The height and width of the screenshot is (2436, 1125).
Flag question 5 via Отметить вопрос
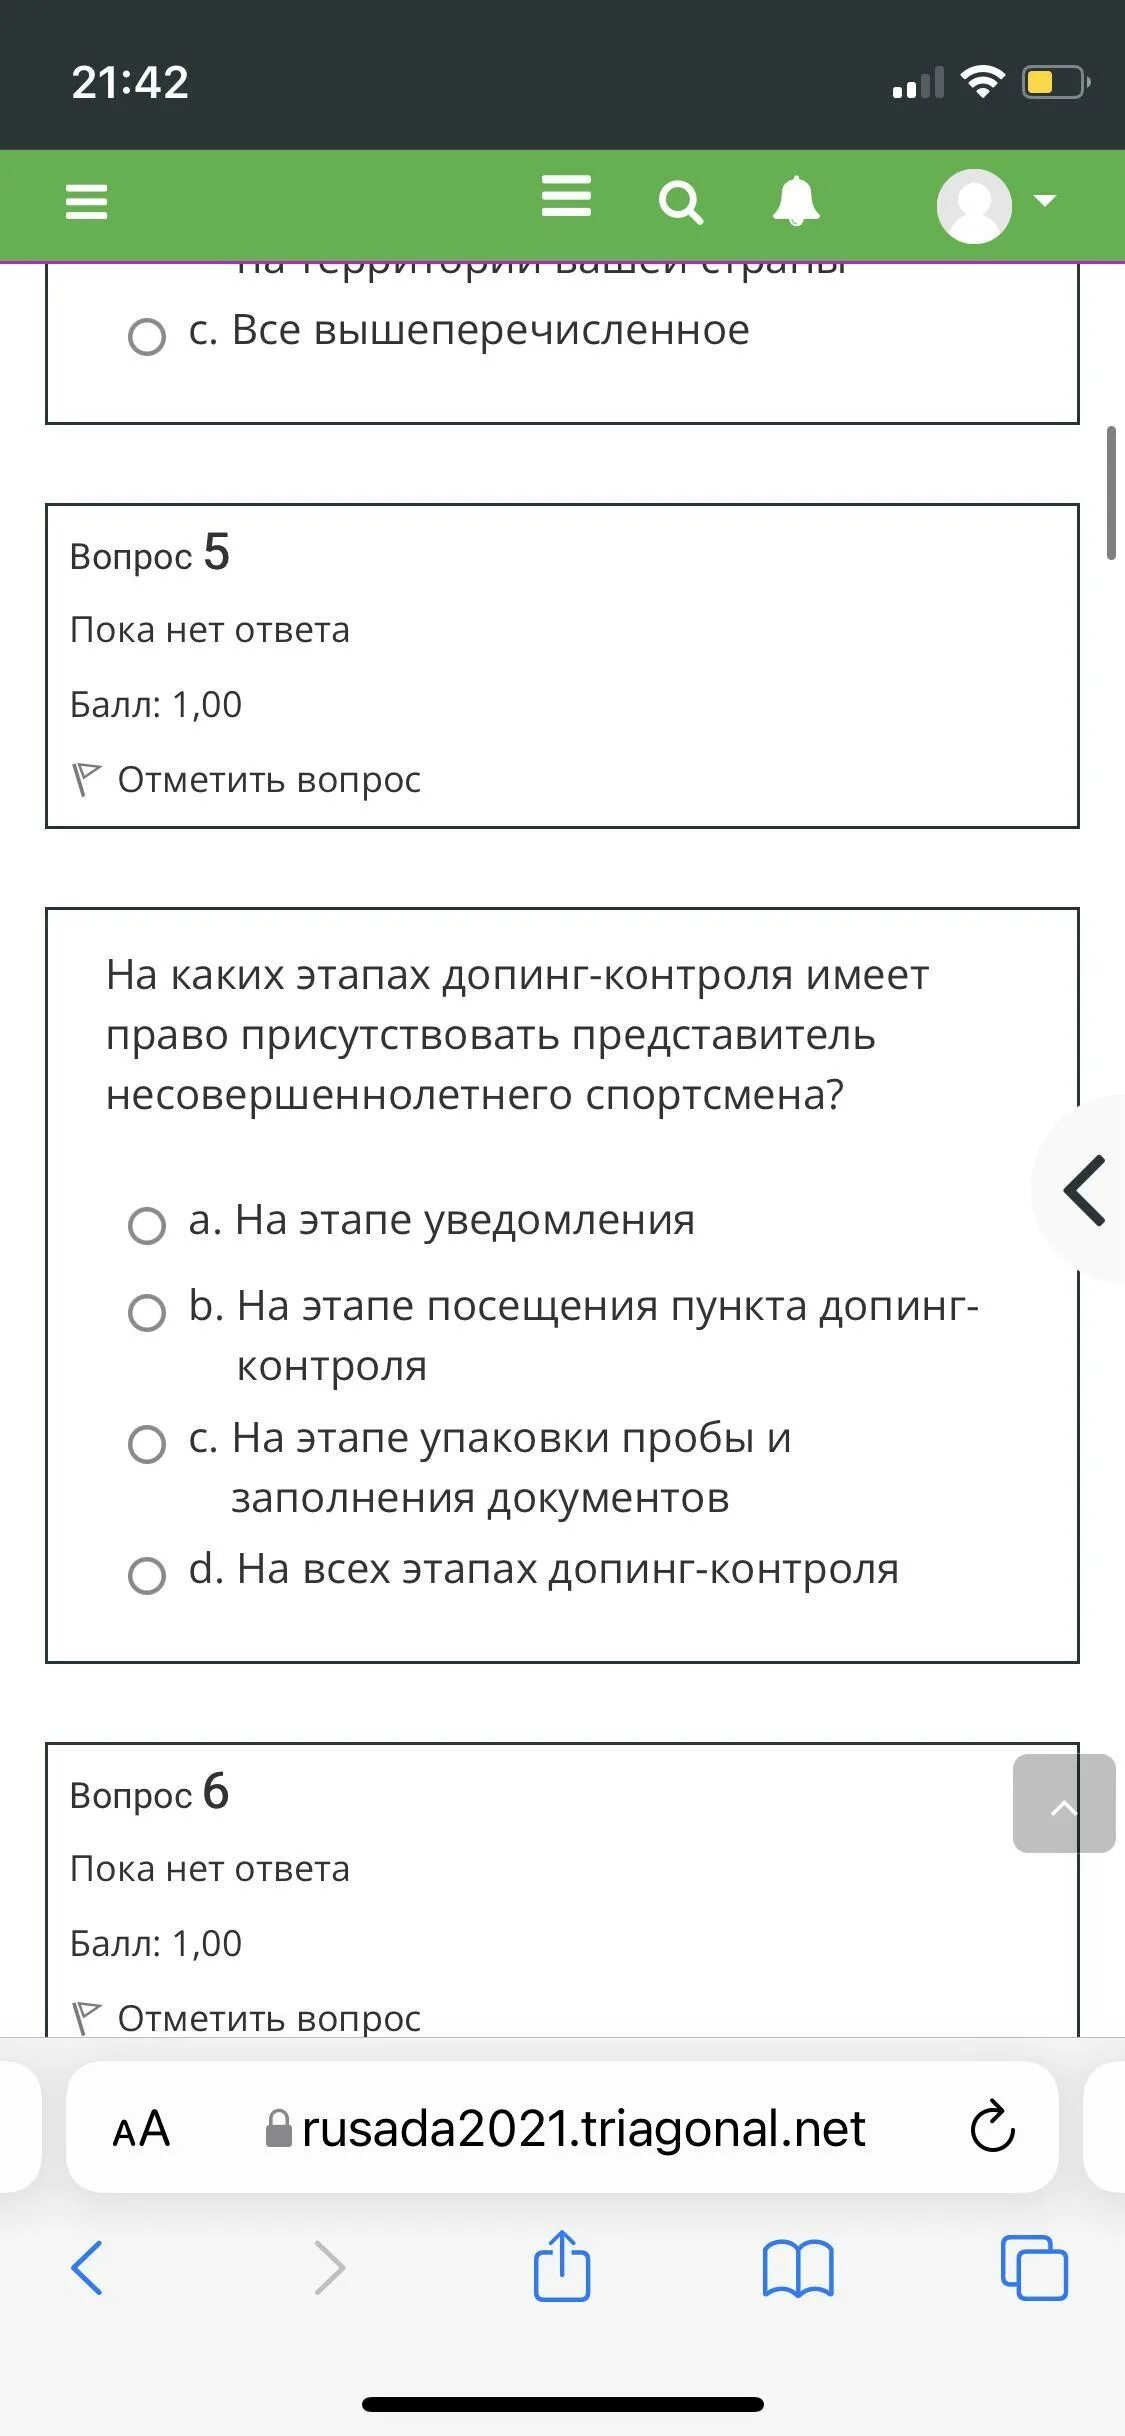pos(246,779)
